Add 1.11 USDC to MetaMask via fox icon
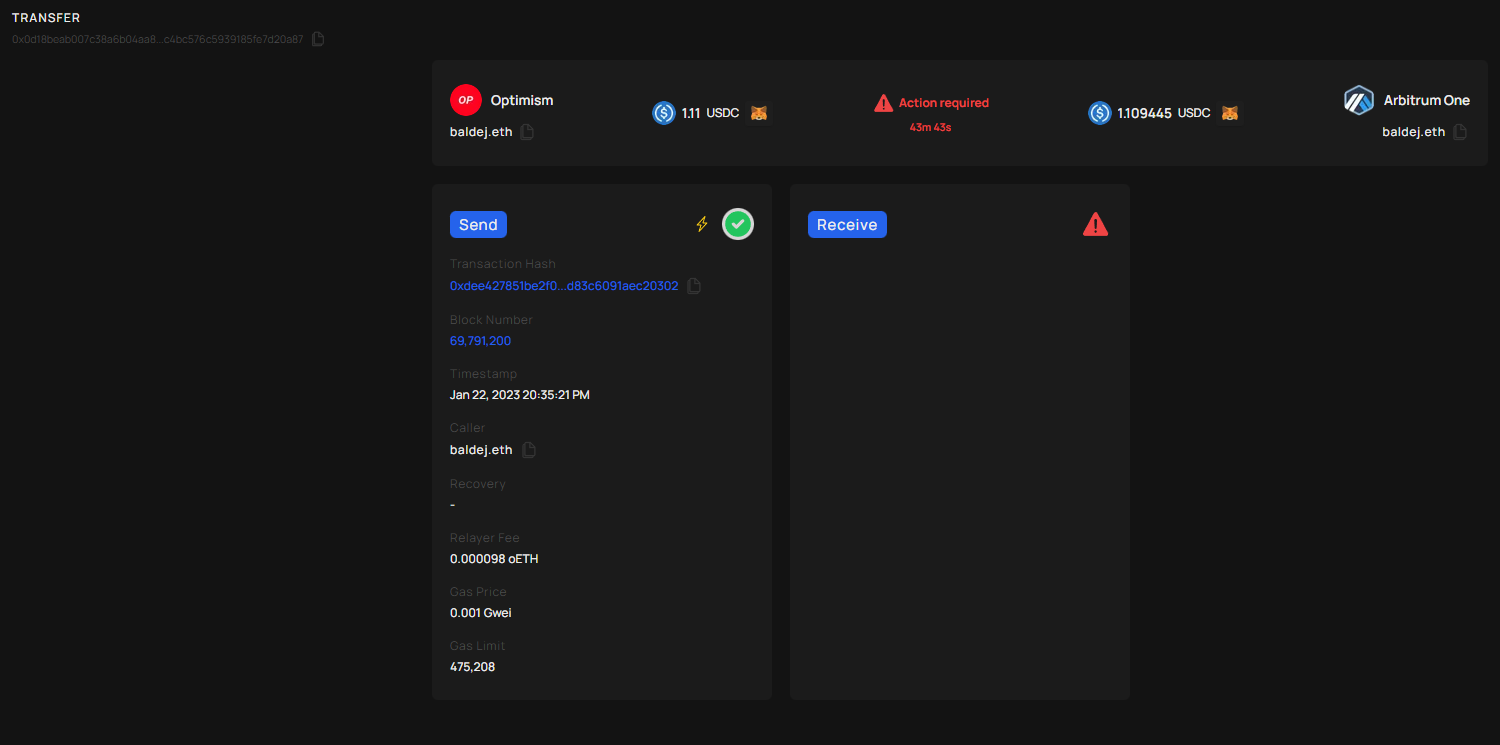The image size is (1500, 745). [758, 112]
